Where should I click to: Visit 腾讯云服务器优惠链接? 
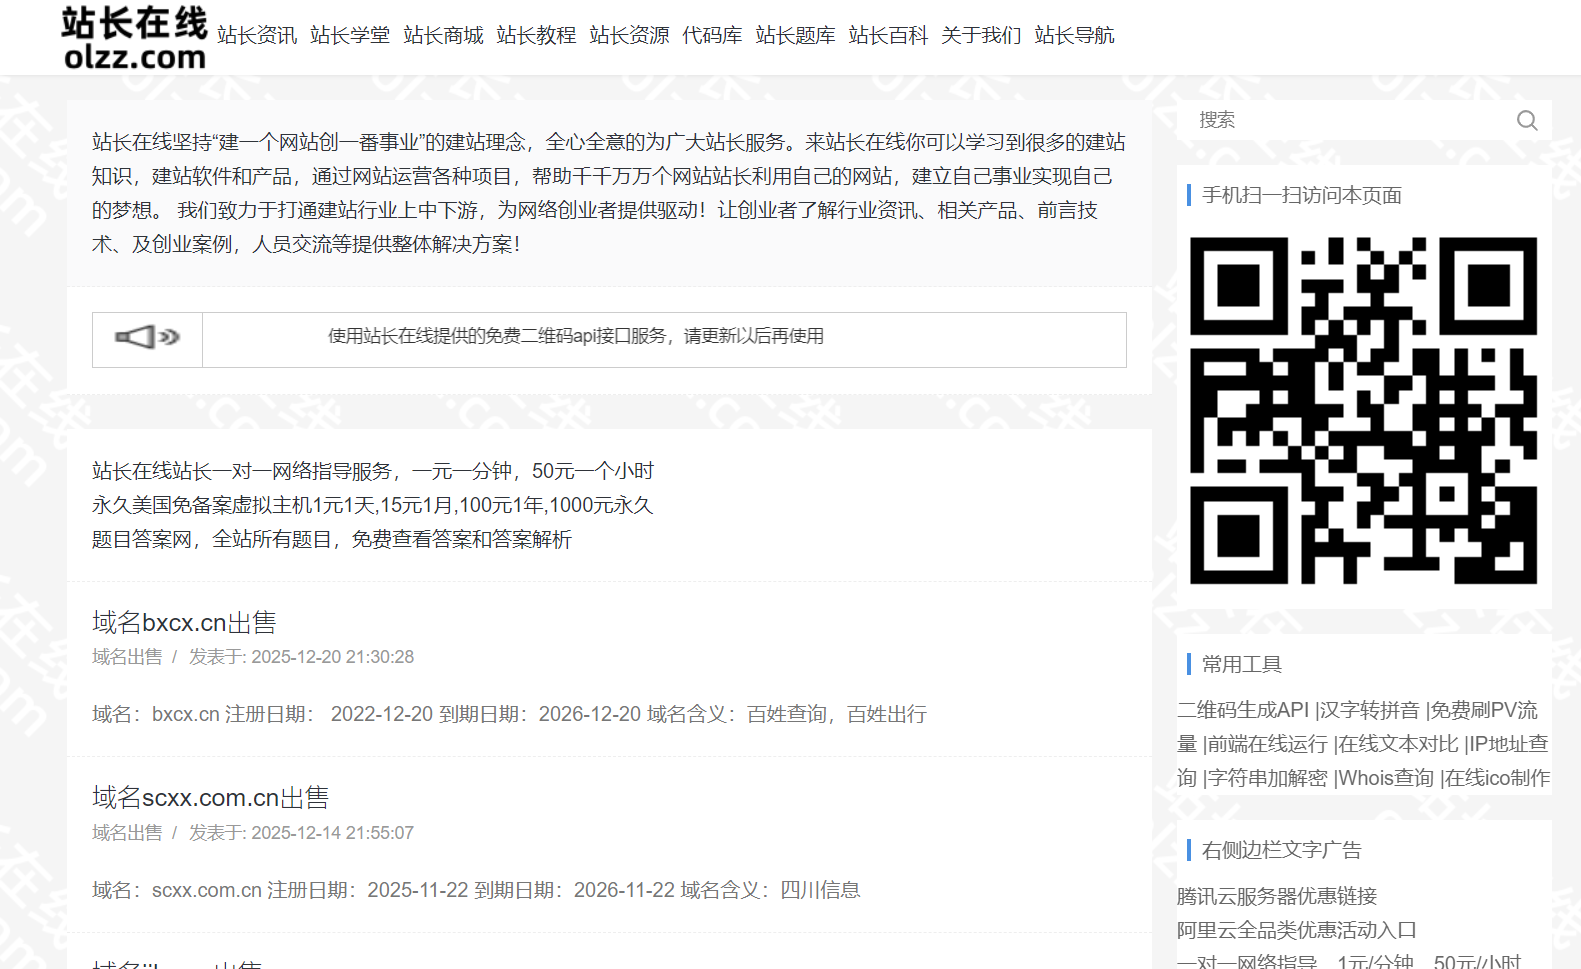click(x=1277, y=896)
